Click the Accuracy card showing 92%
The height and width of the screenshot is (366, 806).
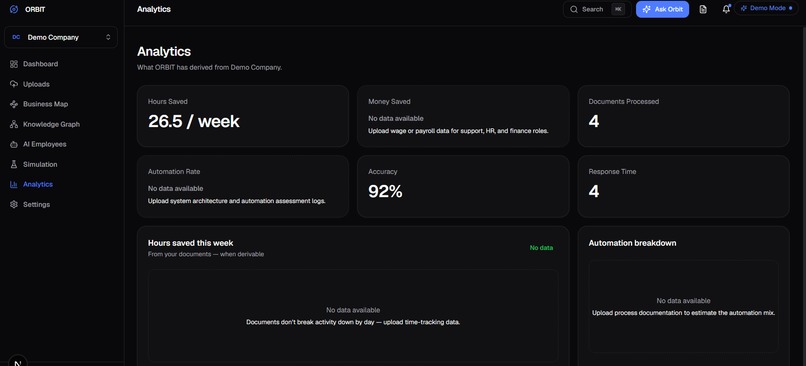pyautogui.click(x=463, y=187)
